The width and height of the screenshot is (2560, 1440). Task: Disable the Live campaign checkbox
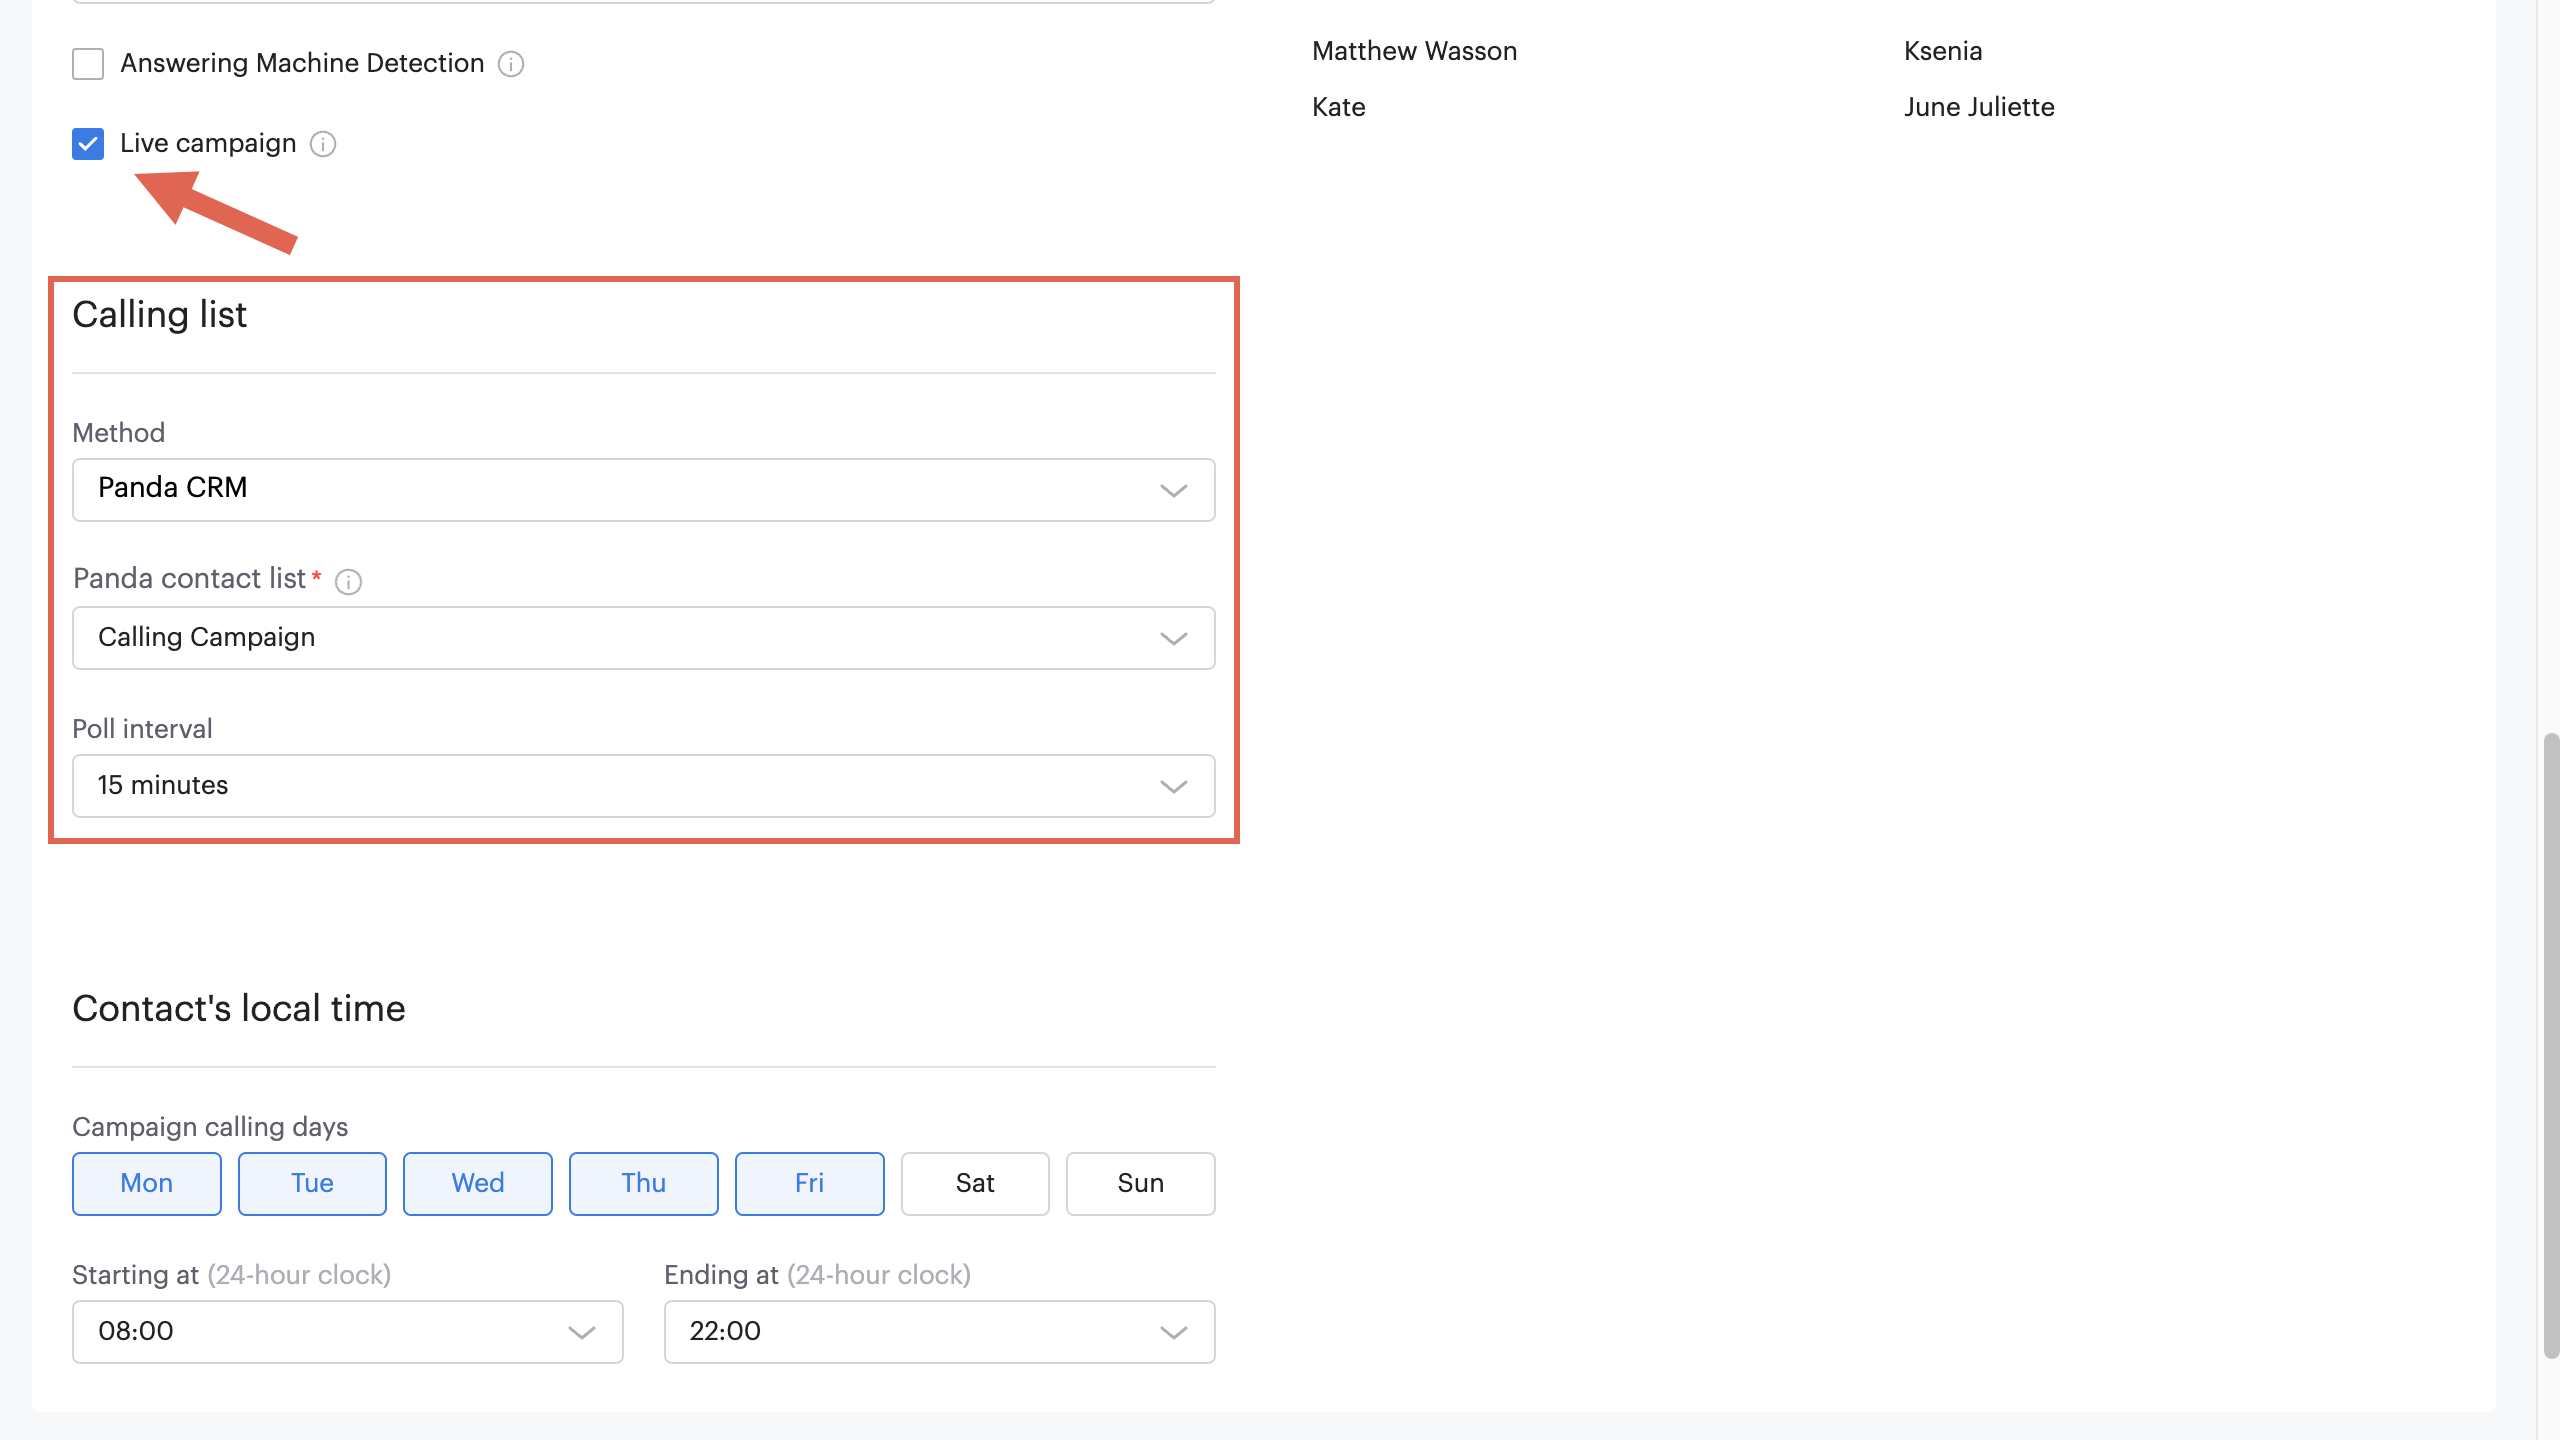86,142
